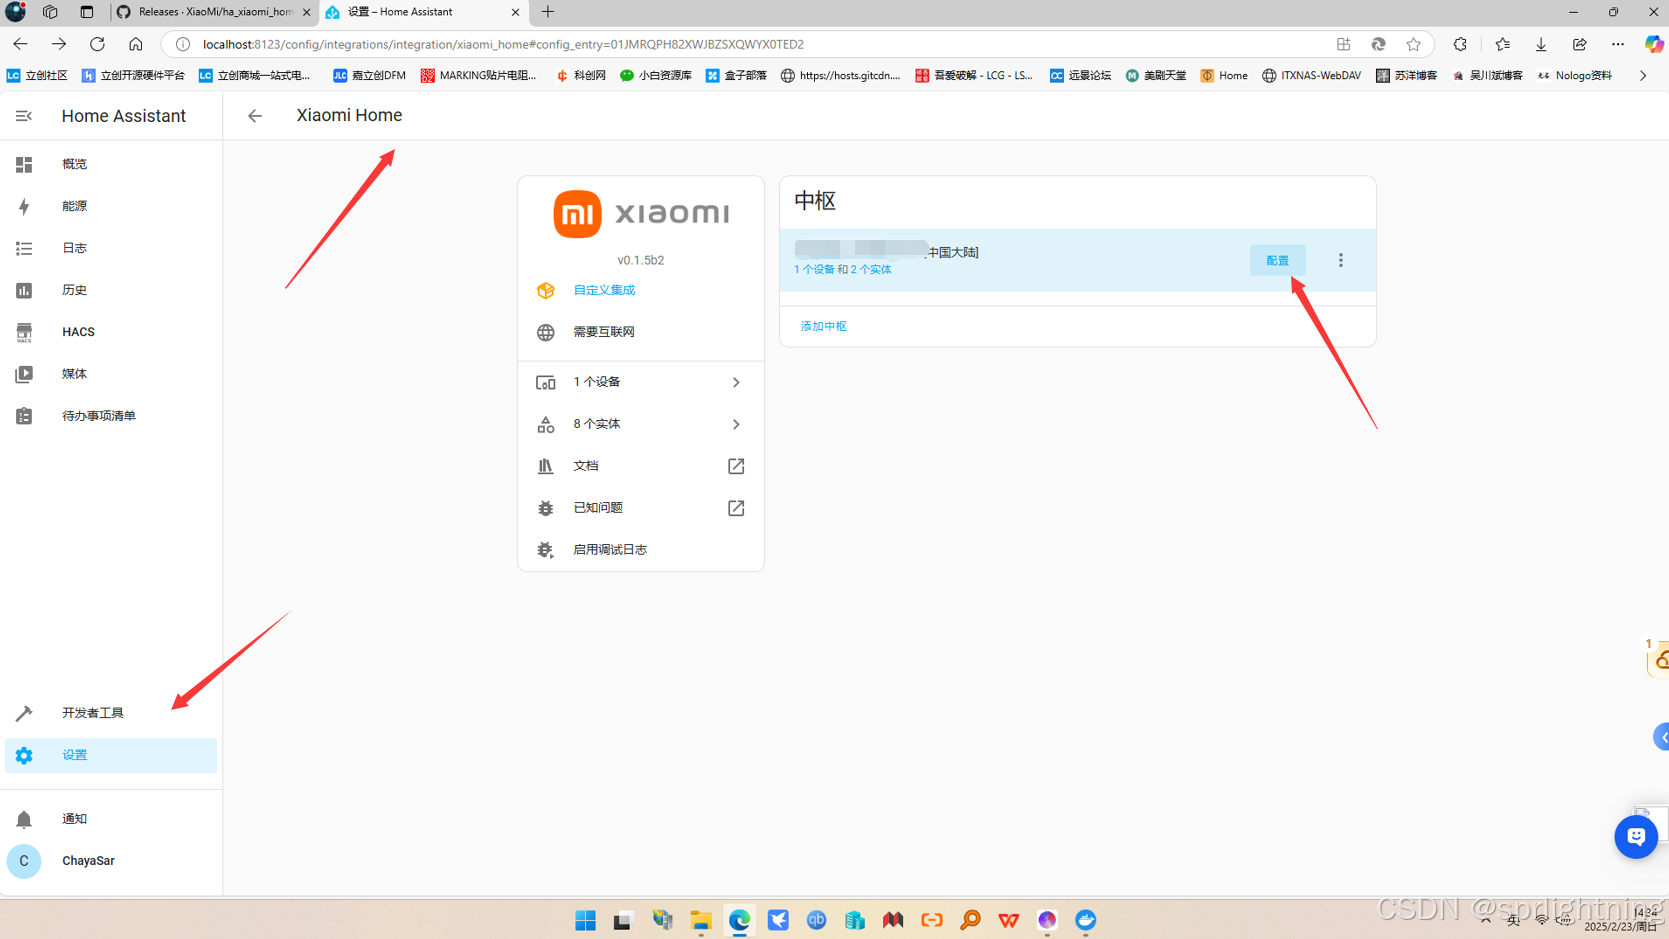Expand the 8 个实体 entities row

(641, 424)
